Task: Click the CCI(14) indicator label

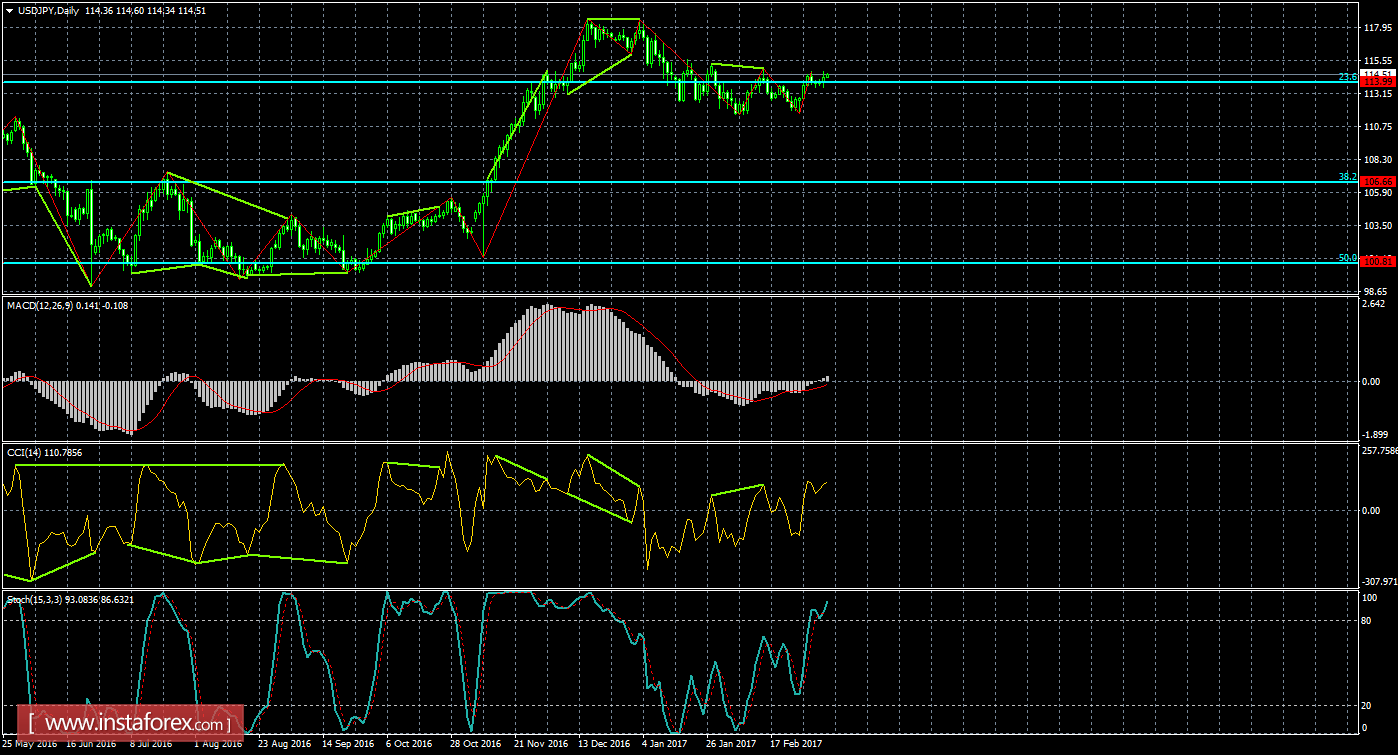Action: click(30, 452)
